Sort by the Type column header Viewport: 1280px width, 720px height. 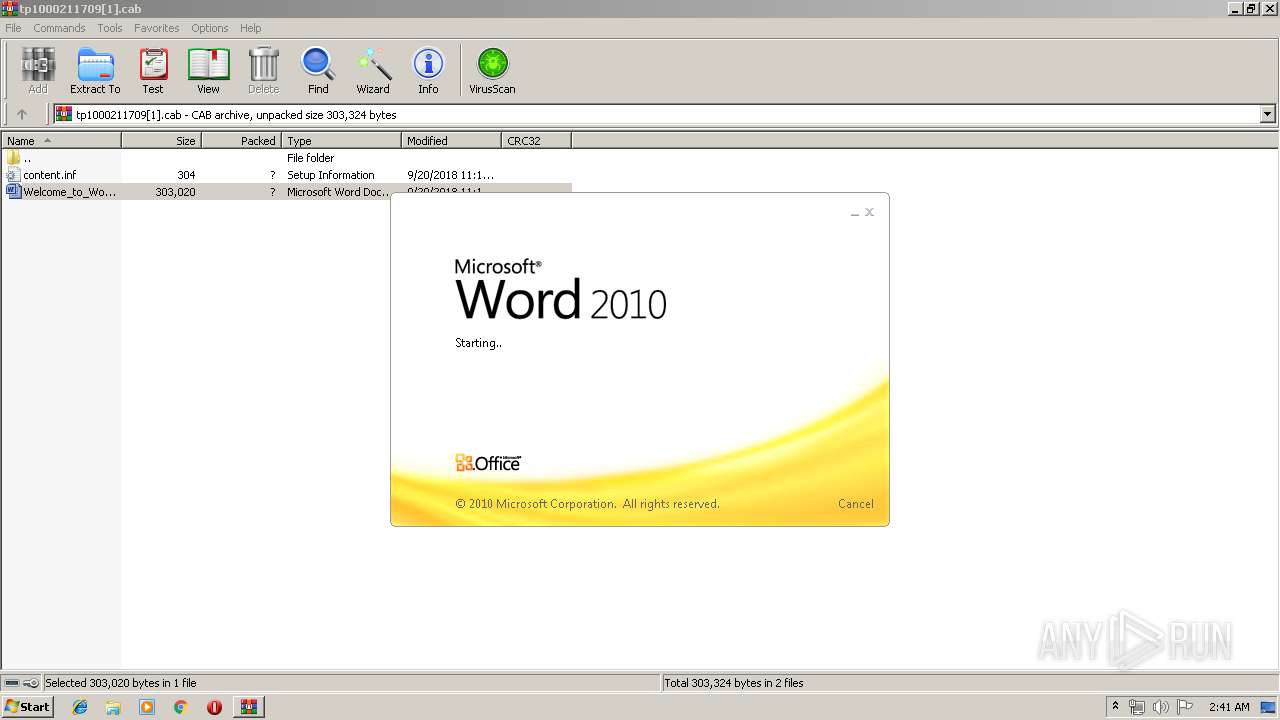tap(341, 141)
